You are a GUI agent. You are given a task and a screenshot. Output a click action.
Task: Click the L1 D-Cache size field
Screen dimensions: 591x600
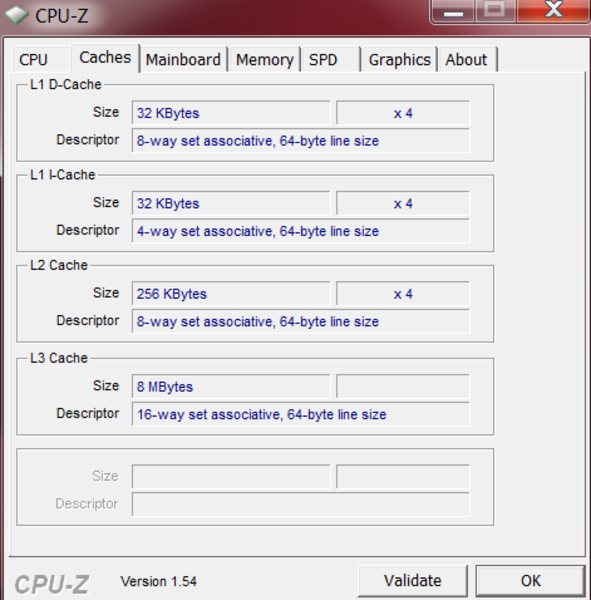(x=231, y=113)
